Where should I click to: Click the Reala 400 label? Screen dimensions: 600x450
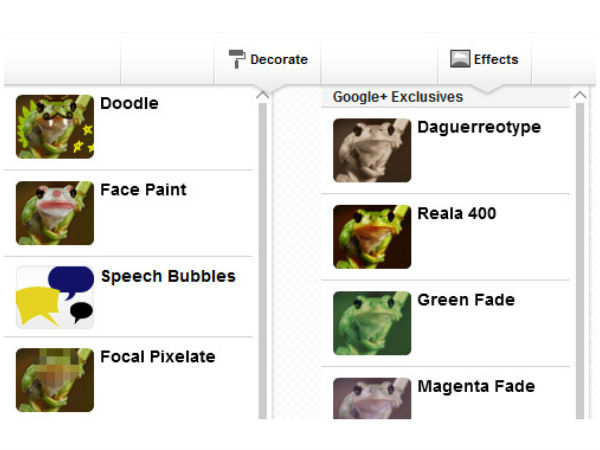(456, 214)
